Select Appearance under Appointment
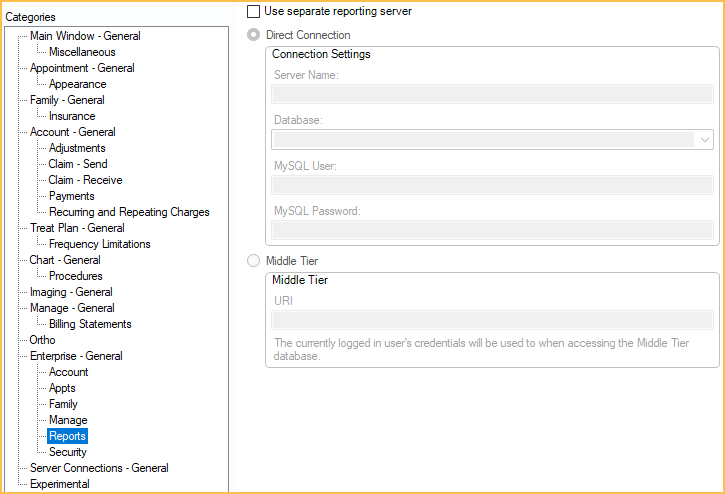This screenshot has width=725, height=494. 77,84
